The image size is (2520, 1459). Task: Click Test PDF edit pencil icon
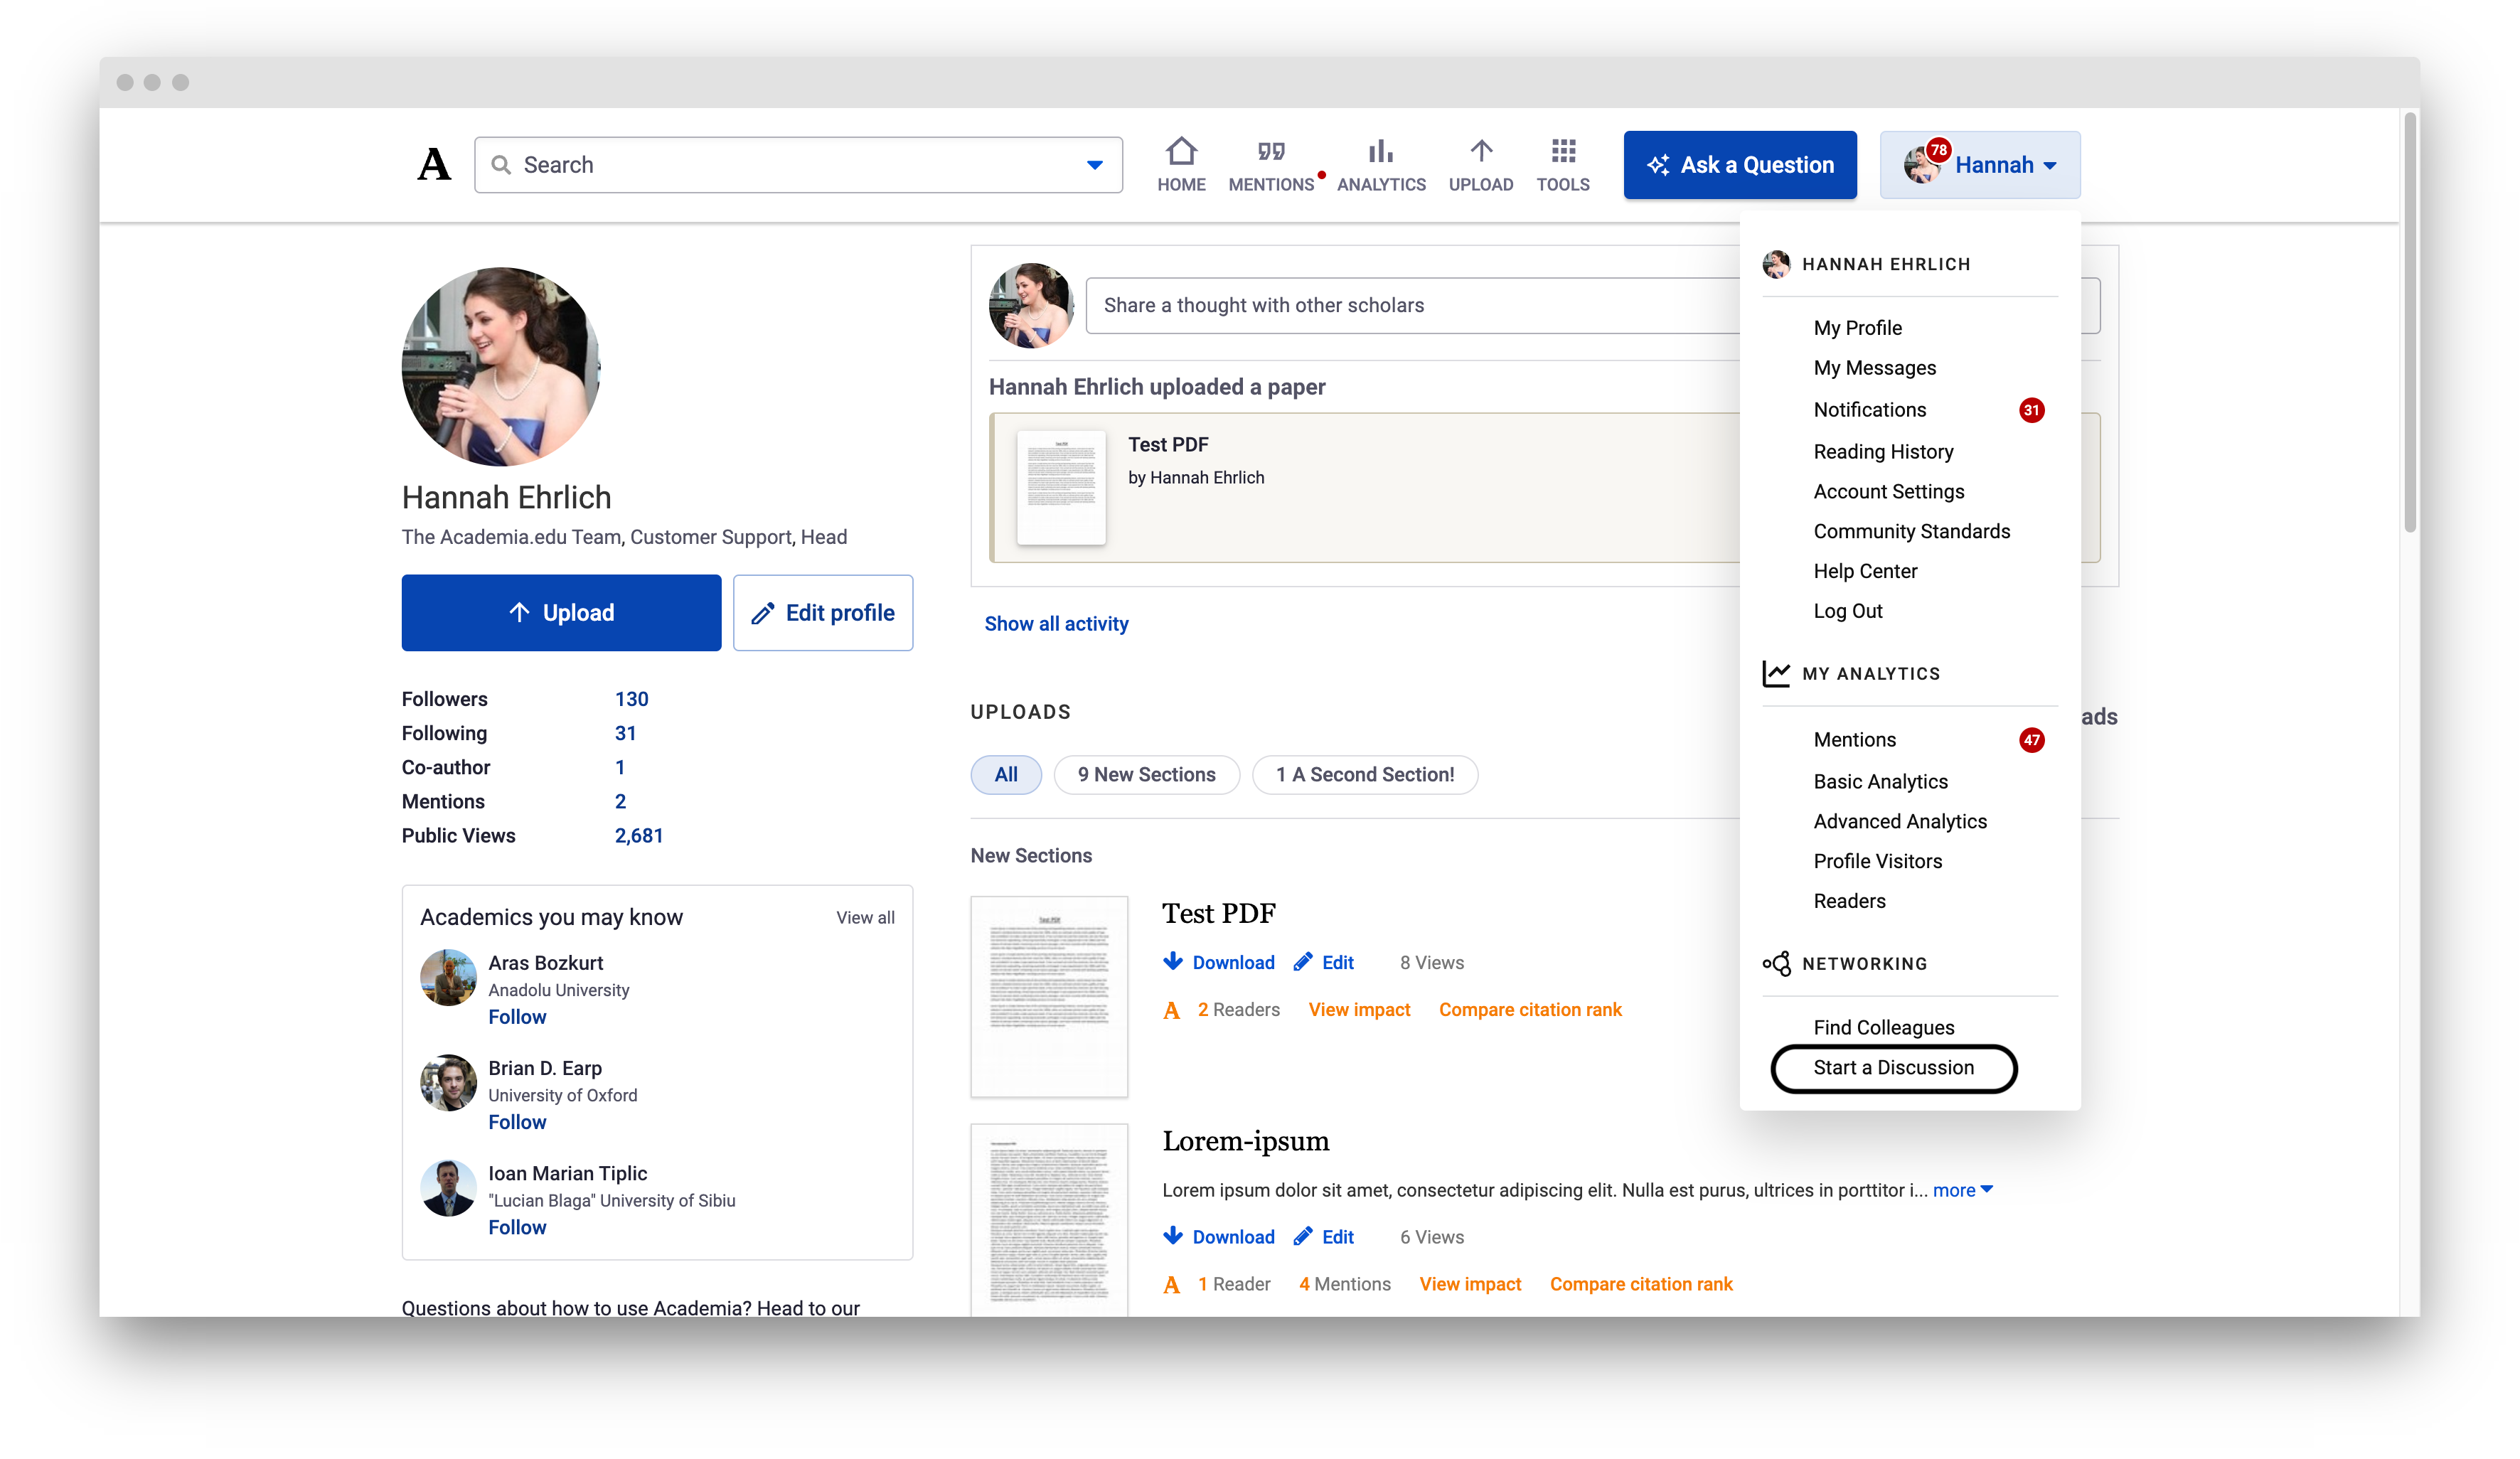tap(1302, 961)
